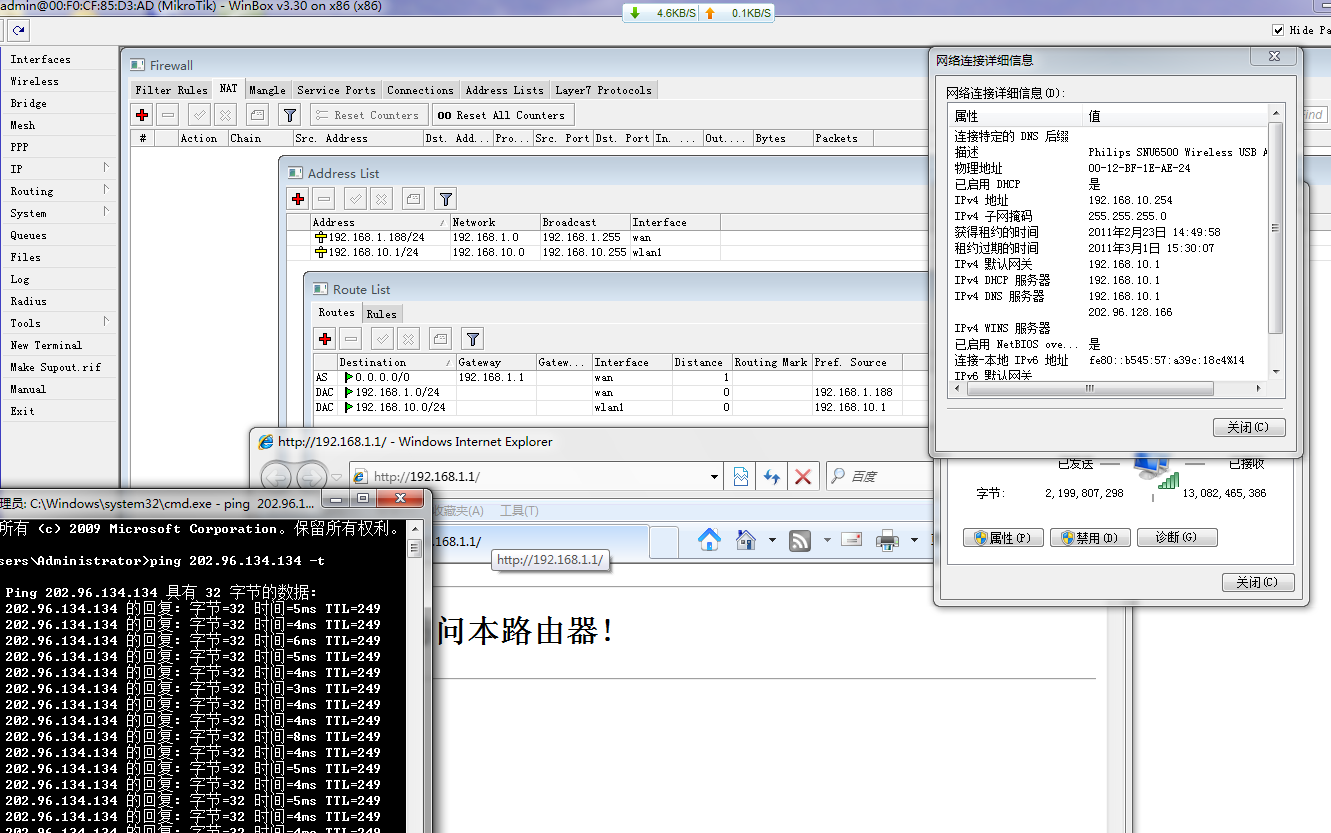This screenshot has width=1331, height=833.
Task: Click the remove button in Firewall toolbar
Action: click(x=168, y=115)
